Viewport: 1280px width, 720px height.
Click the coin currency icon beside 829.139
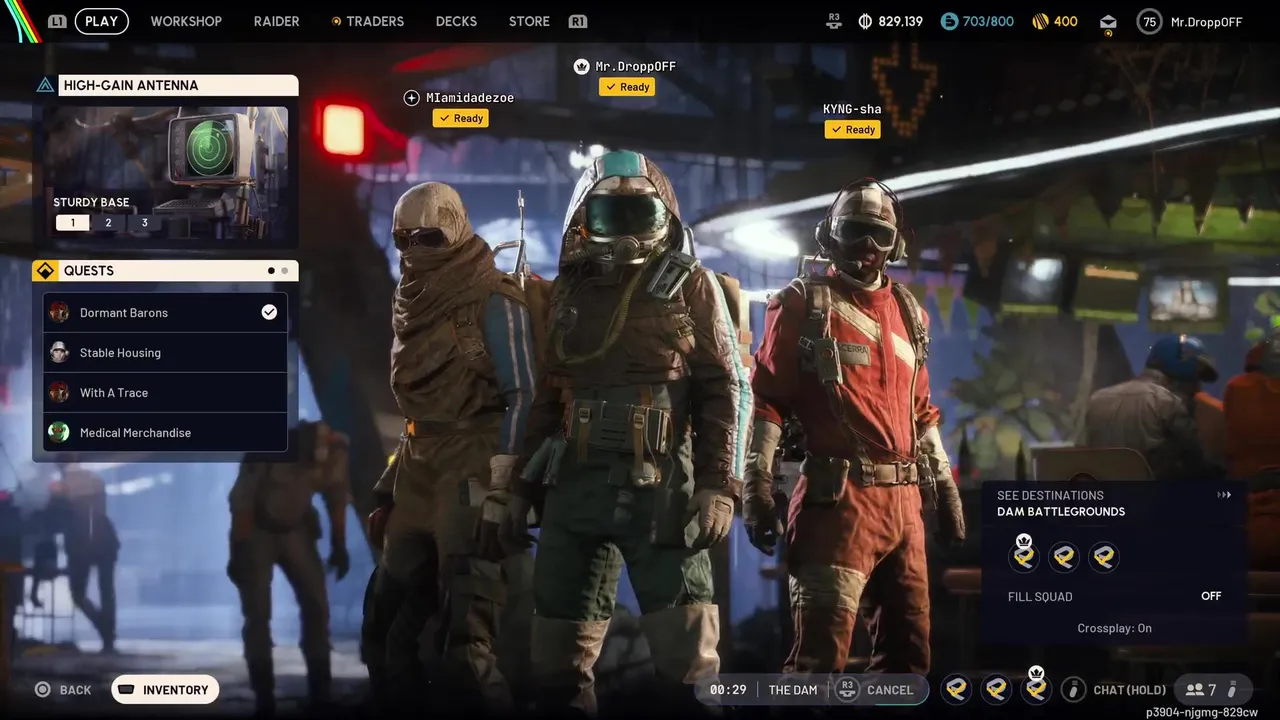(x=865, y=21)
